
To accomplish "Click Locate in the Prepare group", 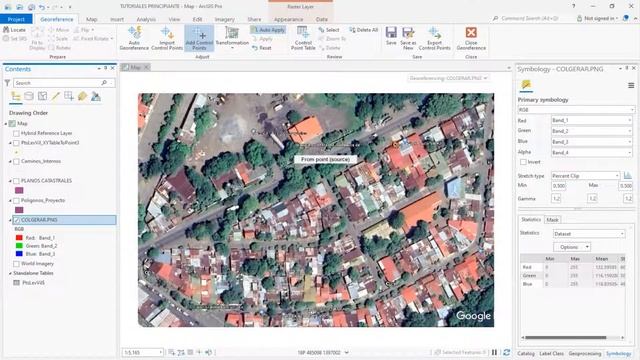I will [x=14, y=30].
